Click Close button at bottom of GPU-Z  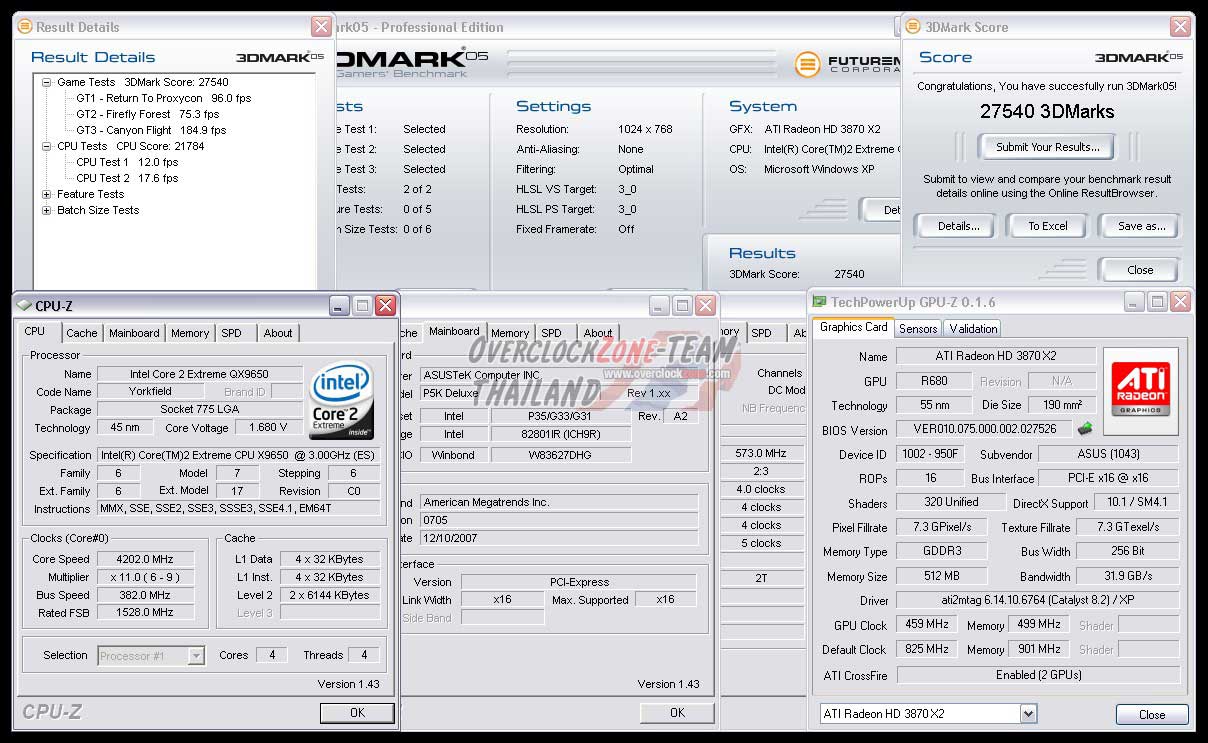point(1152,714)
